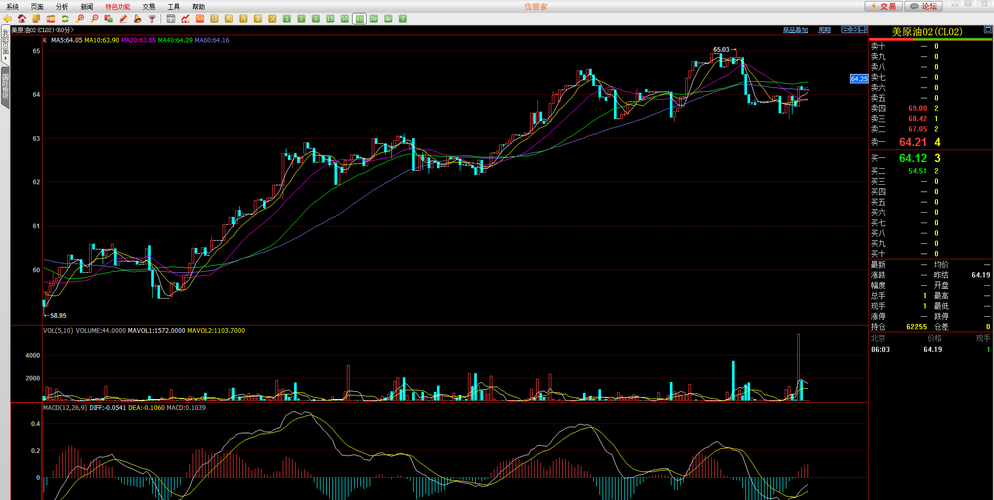Click the first magnifier zoom icon

coord(79,19)
